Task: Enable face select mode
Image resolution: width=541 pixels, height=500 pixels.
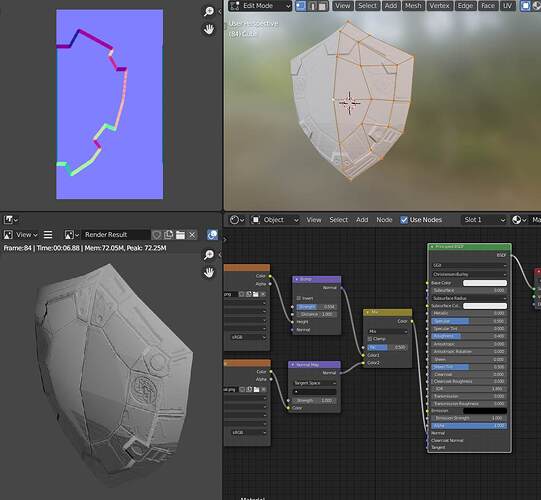Action: click(323, 6)
